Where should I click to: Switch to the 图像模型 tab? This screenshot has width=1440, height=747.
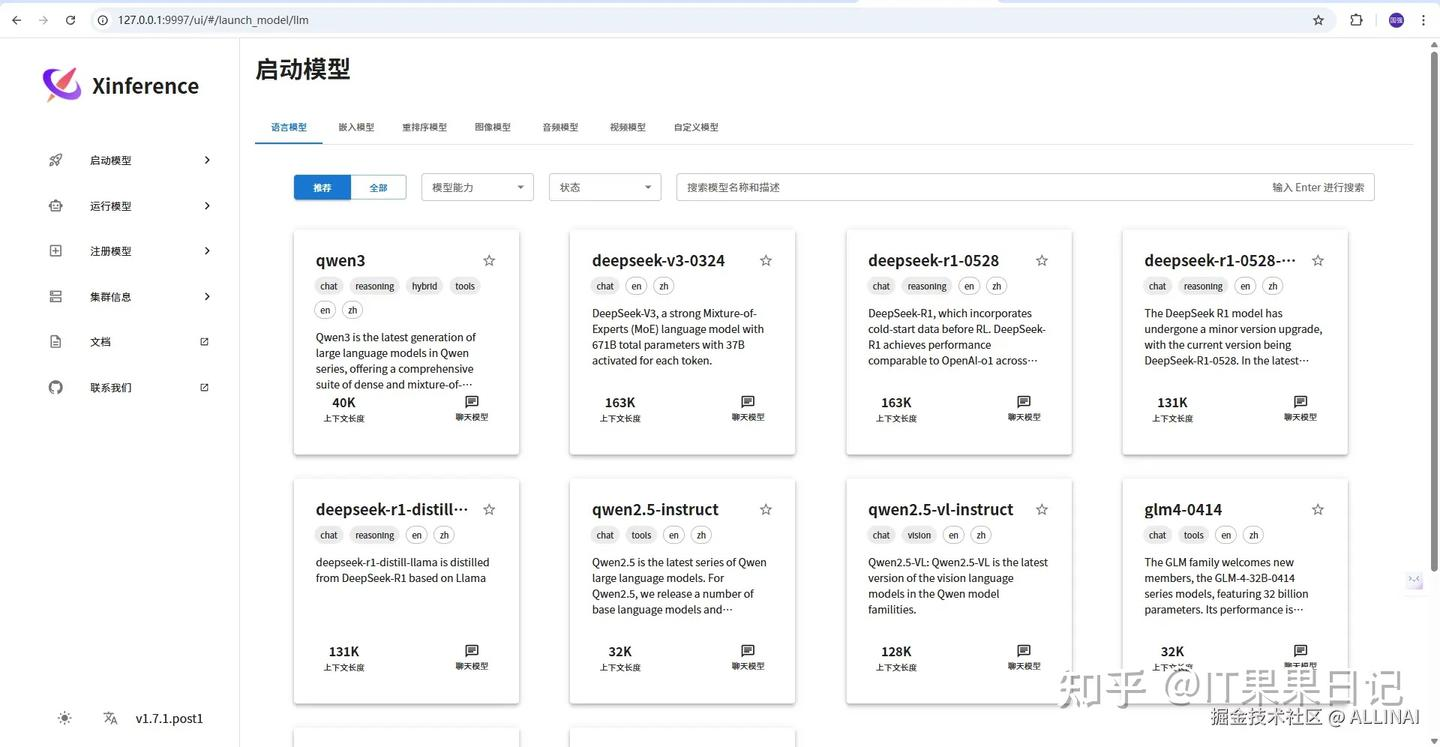[x=493, y=127]
